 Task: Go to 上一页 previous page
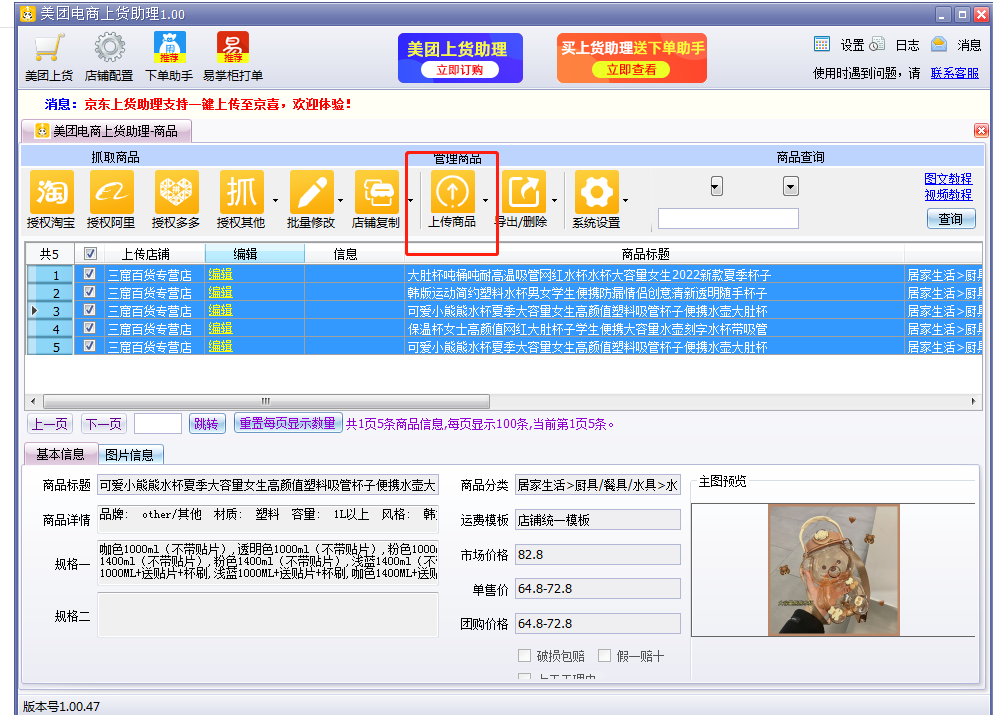click(50, 424)
